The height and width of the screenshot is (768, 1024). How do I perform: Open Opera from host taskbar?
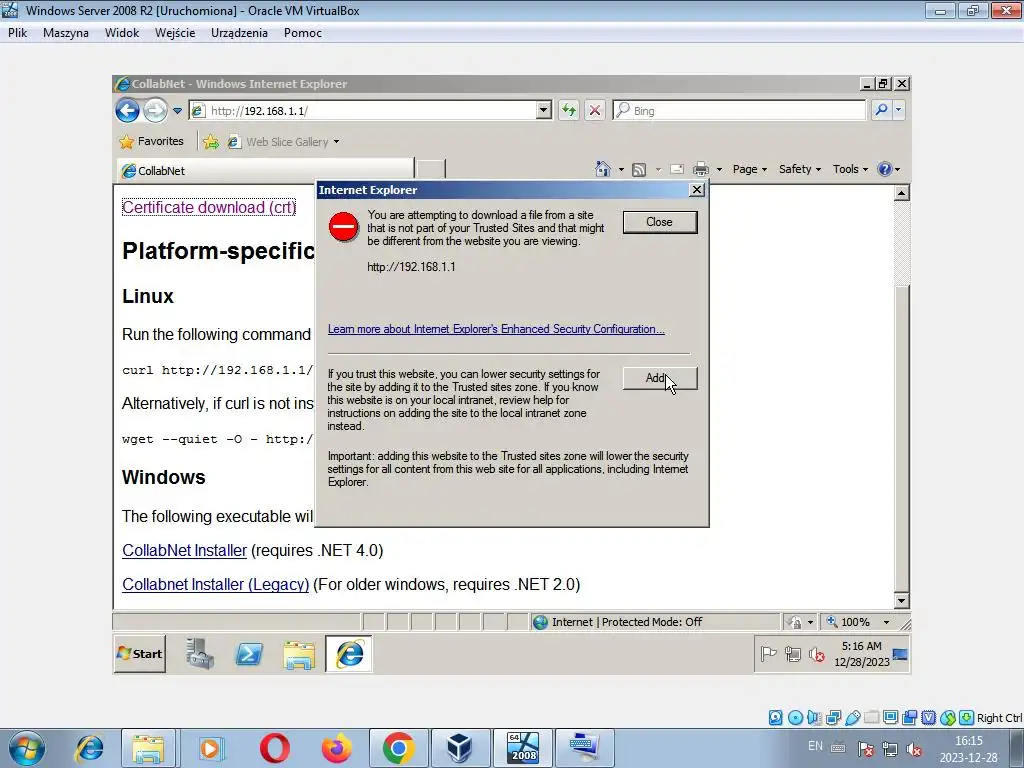coord(274,748)
